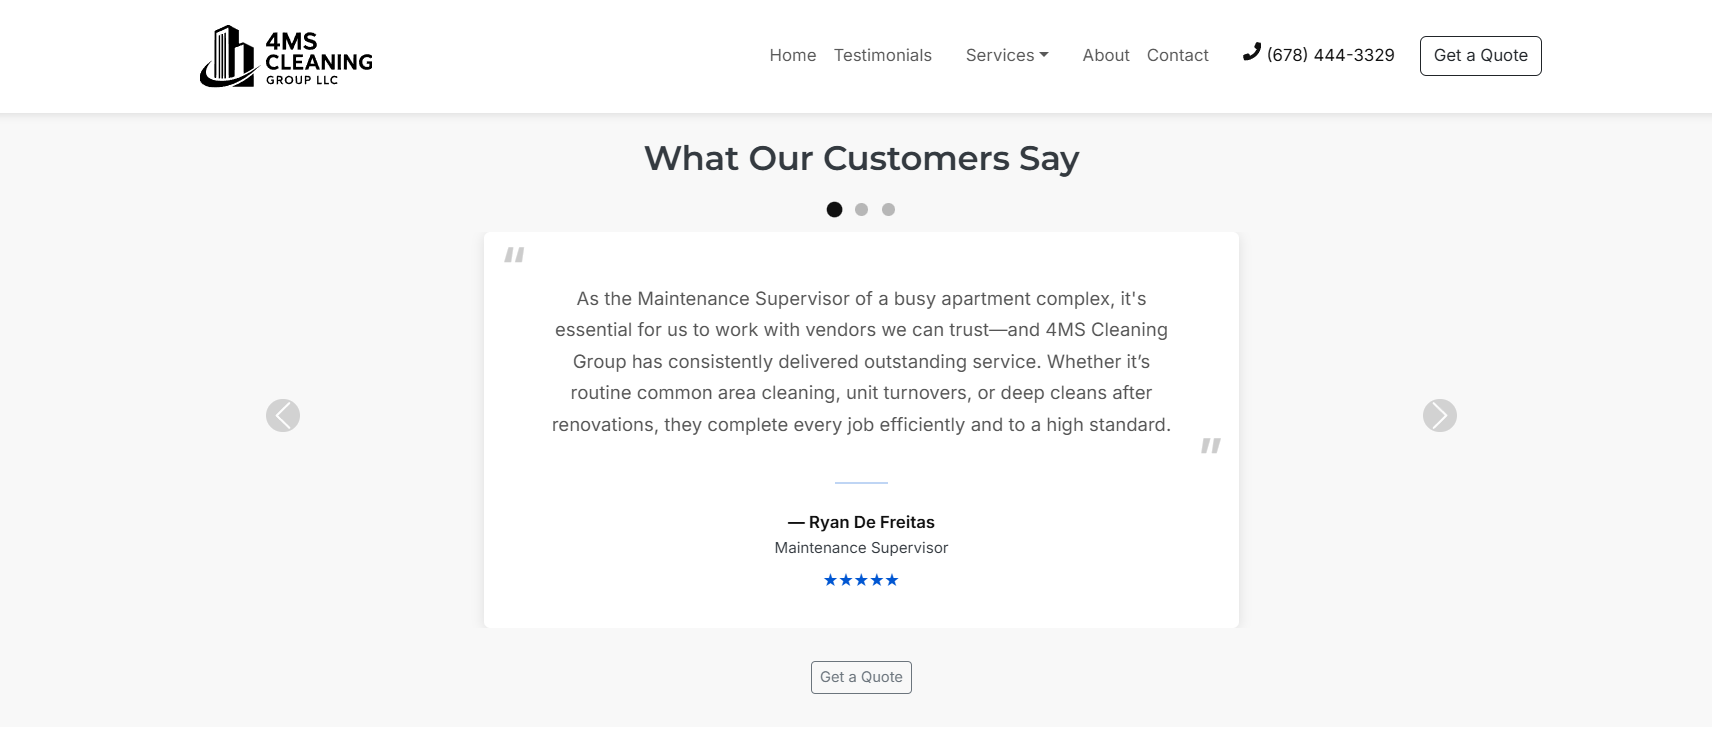Click the opening quotation mark icon

click(x=513, y=257)
